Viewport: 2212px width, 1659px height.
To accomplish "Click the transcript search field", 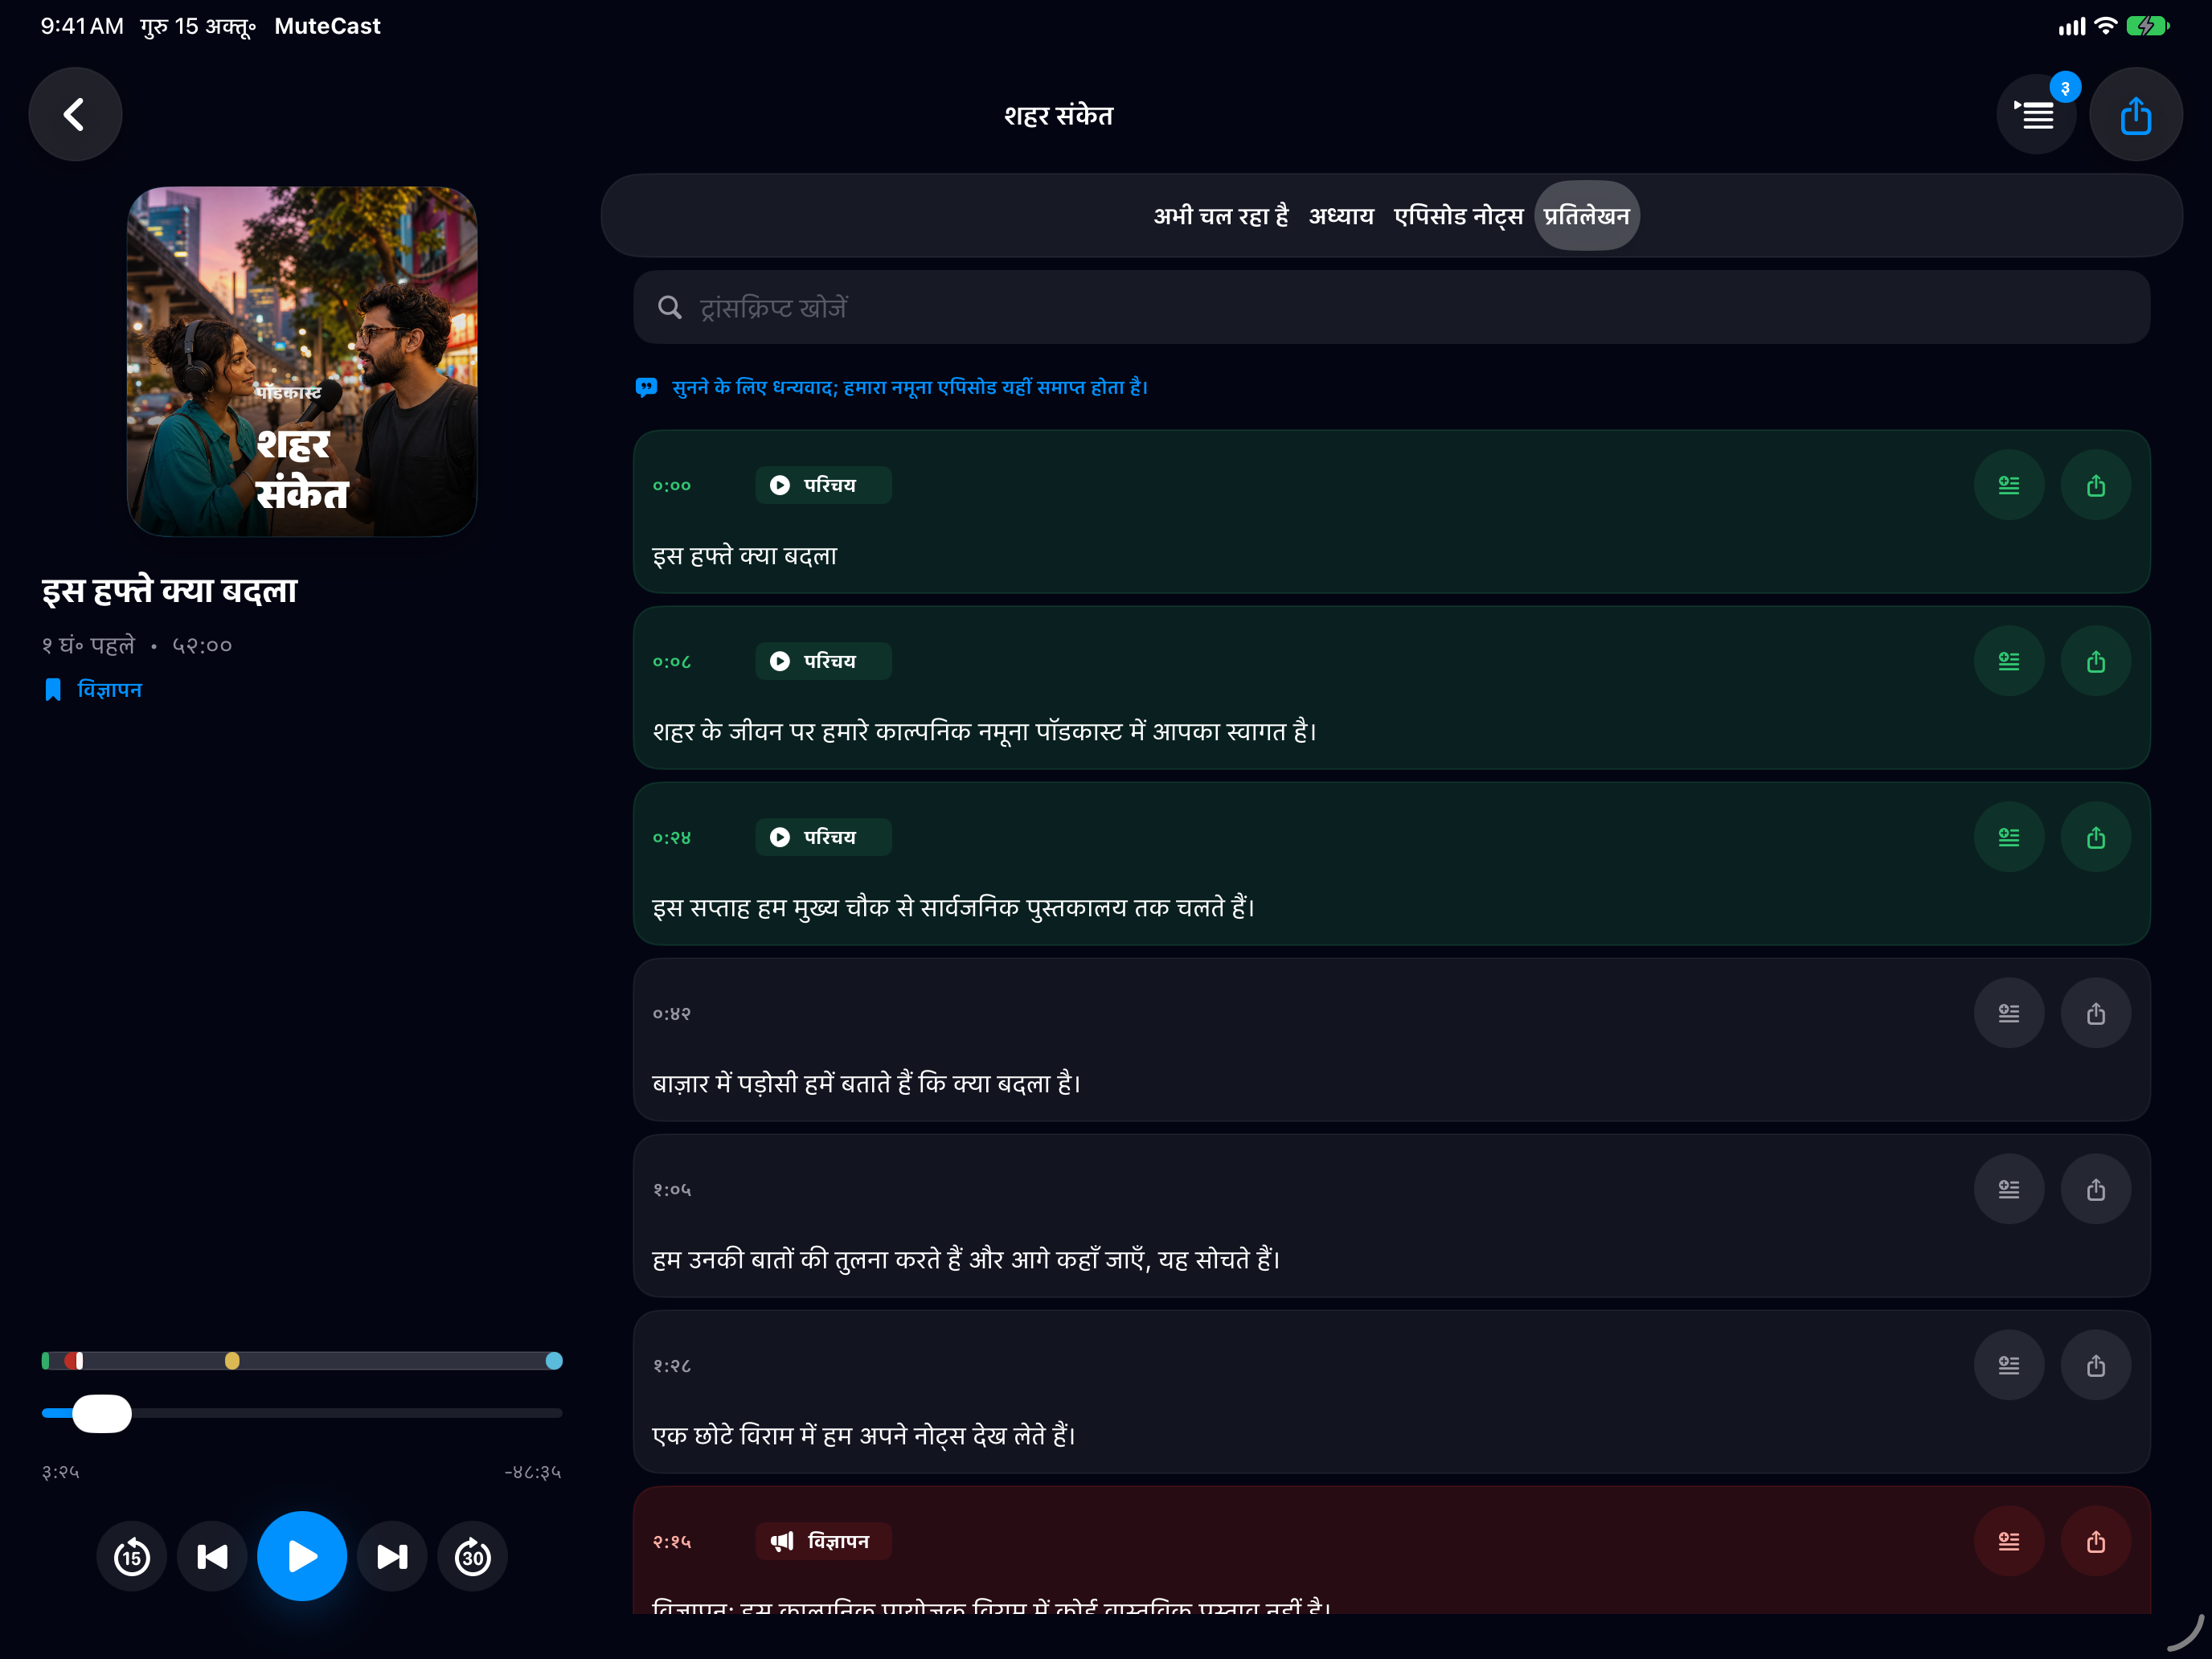I will (1392, 308).
